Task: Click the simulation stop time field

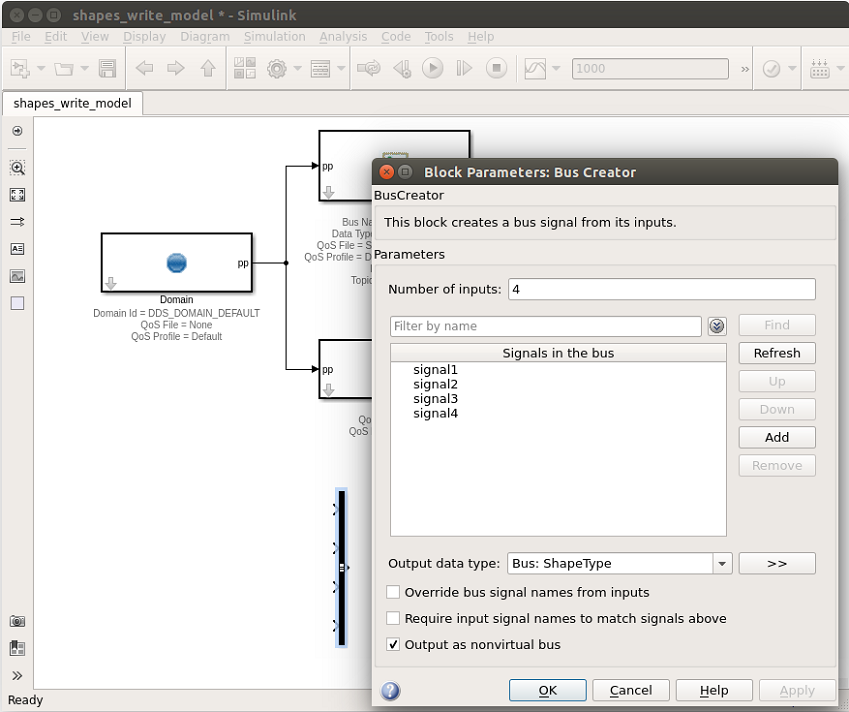Action: tap(650, 69)
